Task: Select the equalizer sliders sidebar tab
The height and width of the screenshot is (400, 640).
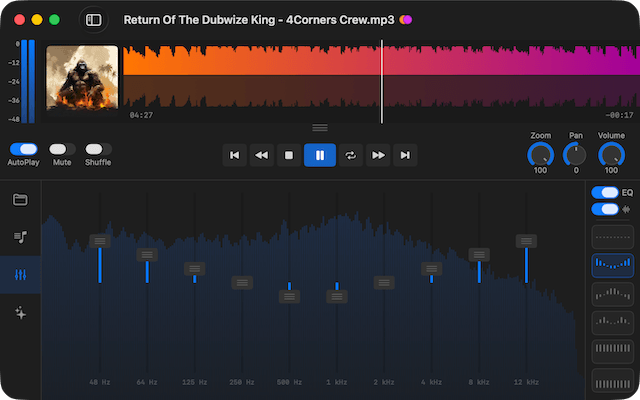Action: [20, 275]
